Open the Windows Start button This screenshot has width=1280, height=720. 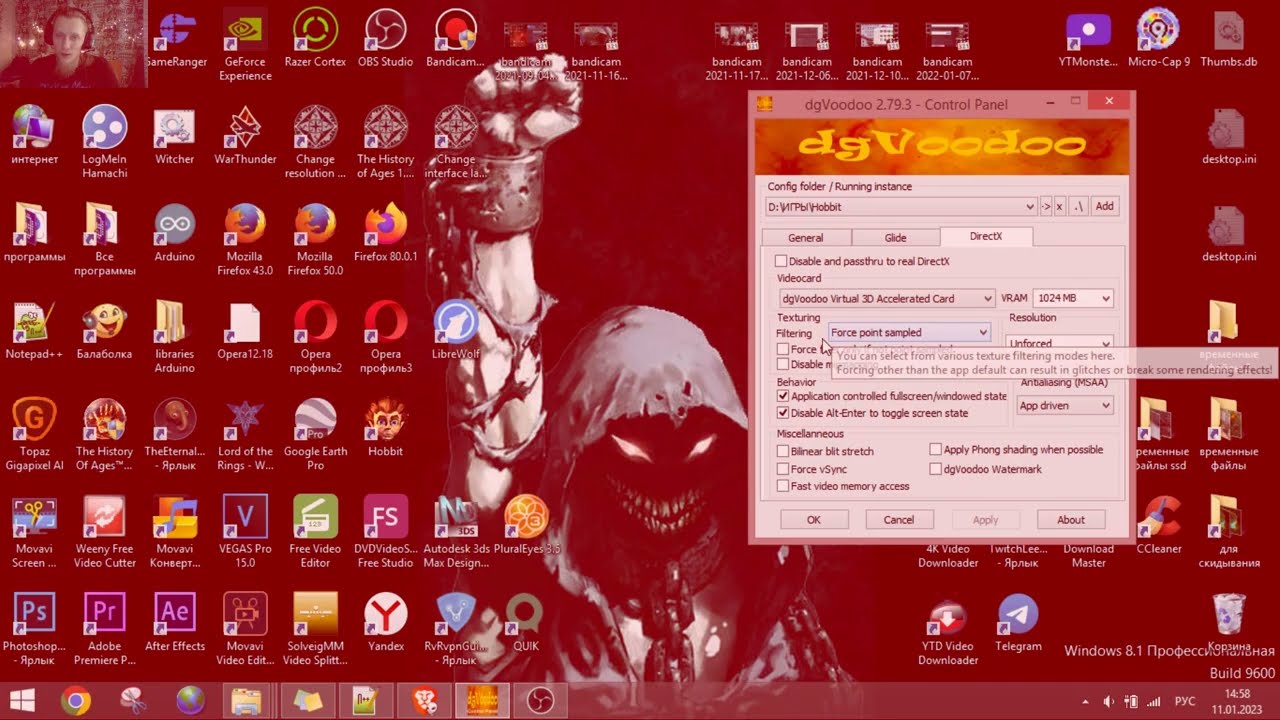[x=22, y=700]
